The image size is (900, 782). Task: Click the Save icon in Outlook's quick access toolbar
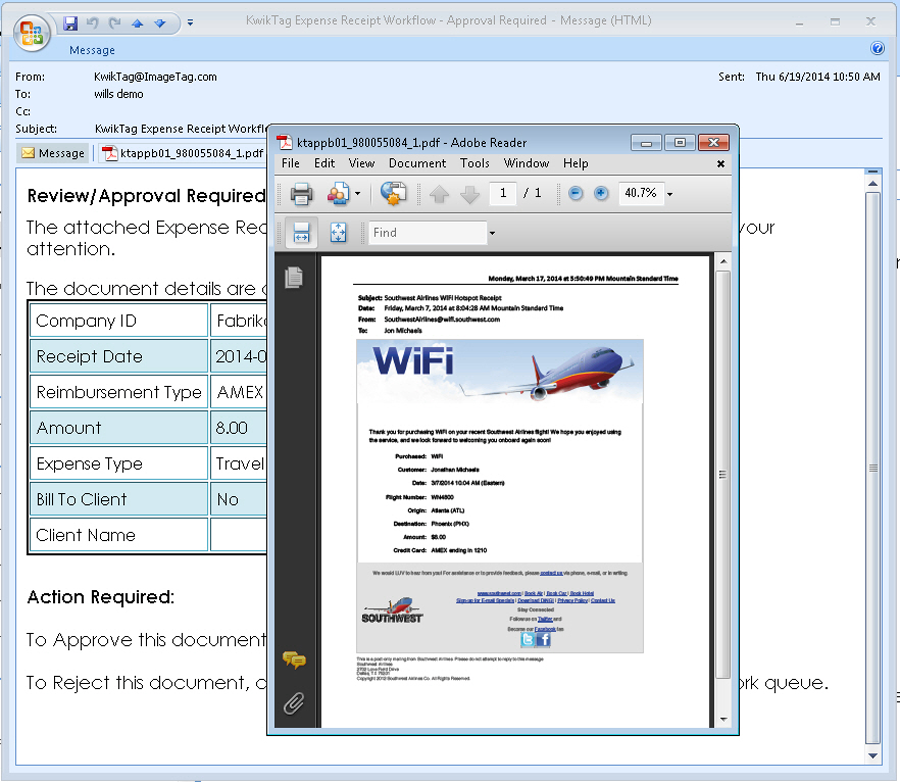coord(71,23)
